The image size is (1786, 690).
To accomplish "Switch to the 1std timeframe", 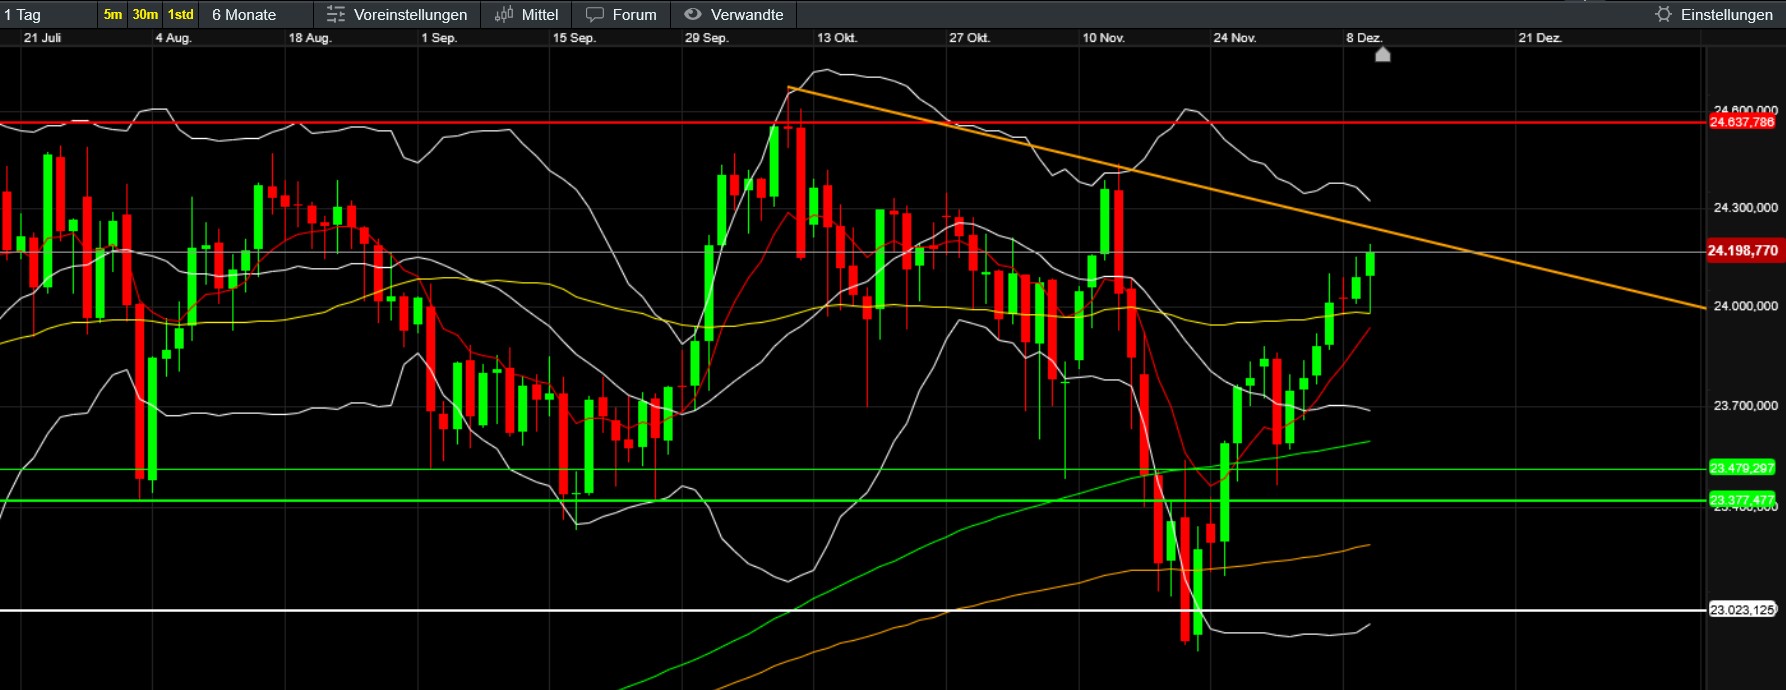I will coord(181,14).
